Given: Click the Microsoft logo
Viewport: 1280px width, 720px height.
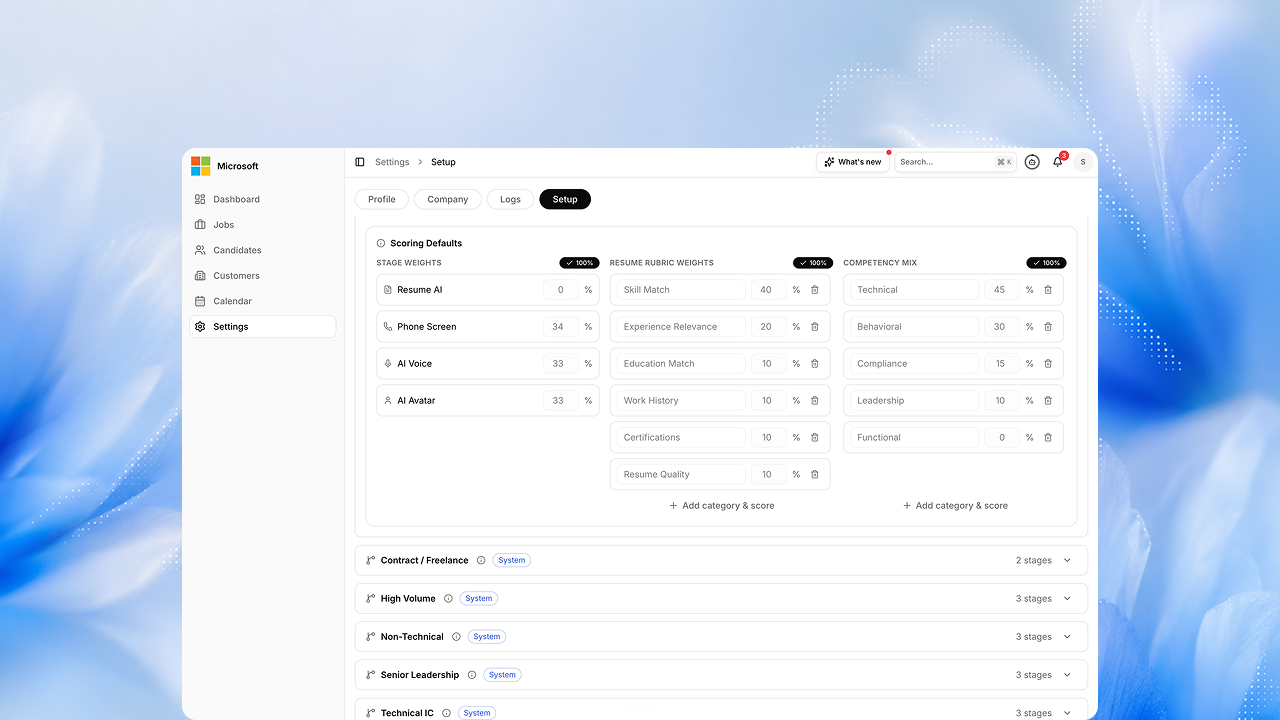Looking at the screenshot, I should point(201,166).
